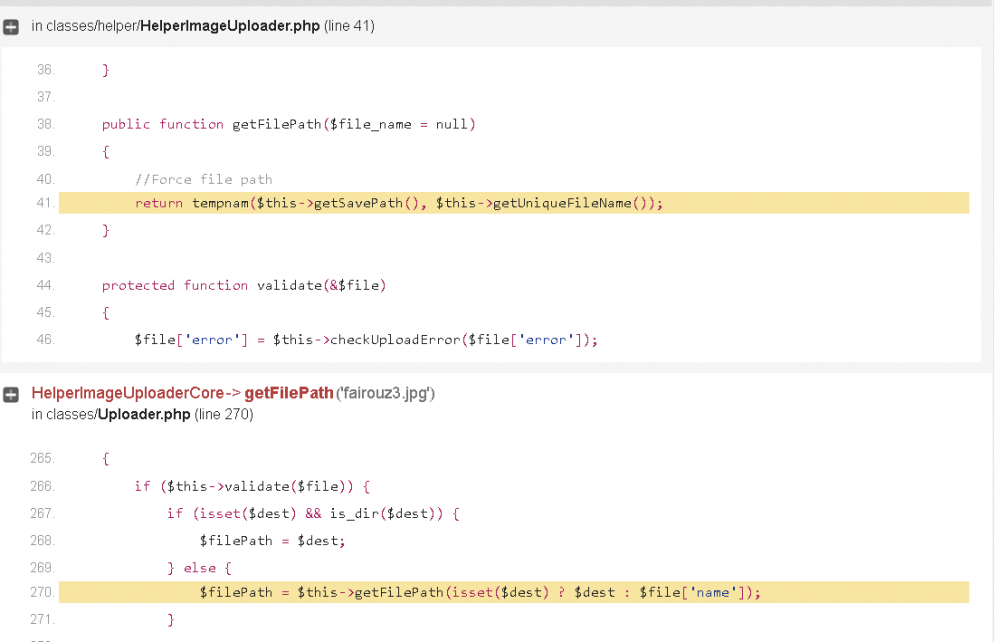Click line number 270 in gutter

[42, 592]
